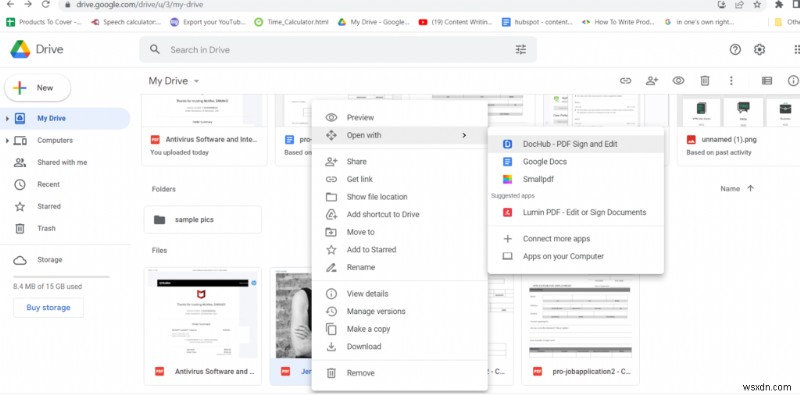The height and width of the screenshot is (395, 800).
Task: Choose Show file location
Action: coord(399,196)
